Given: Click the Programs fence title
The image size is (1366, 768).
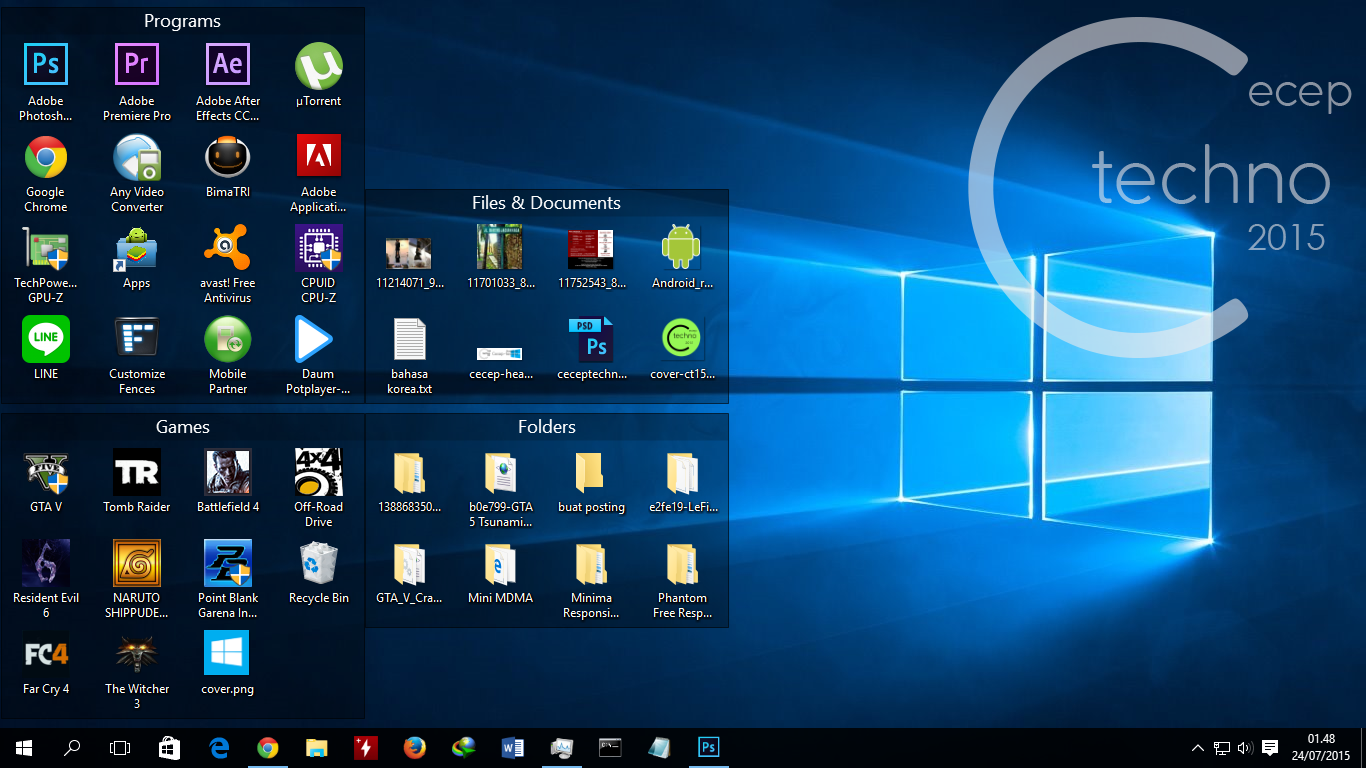Looking at the screenshot, I should click(182, 21).
